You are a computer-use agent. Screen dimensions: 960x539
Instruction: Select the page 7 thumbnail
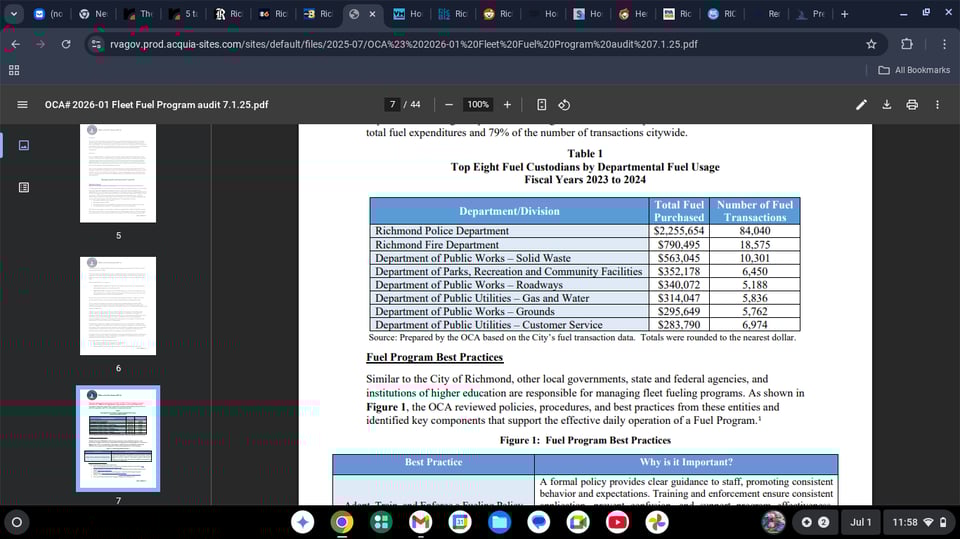tap(118, 439)
